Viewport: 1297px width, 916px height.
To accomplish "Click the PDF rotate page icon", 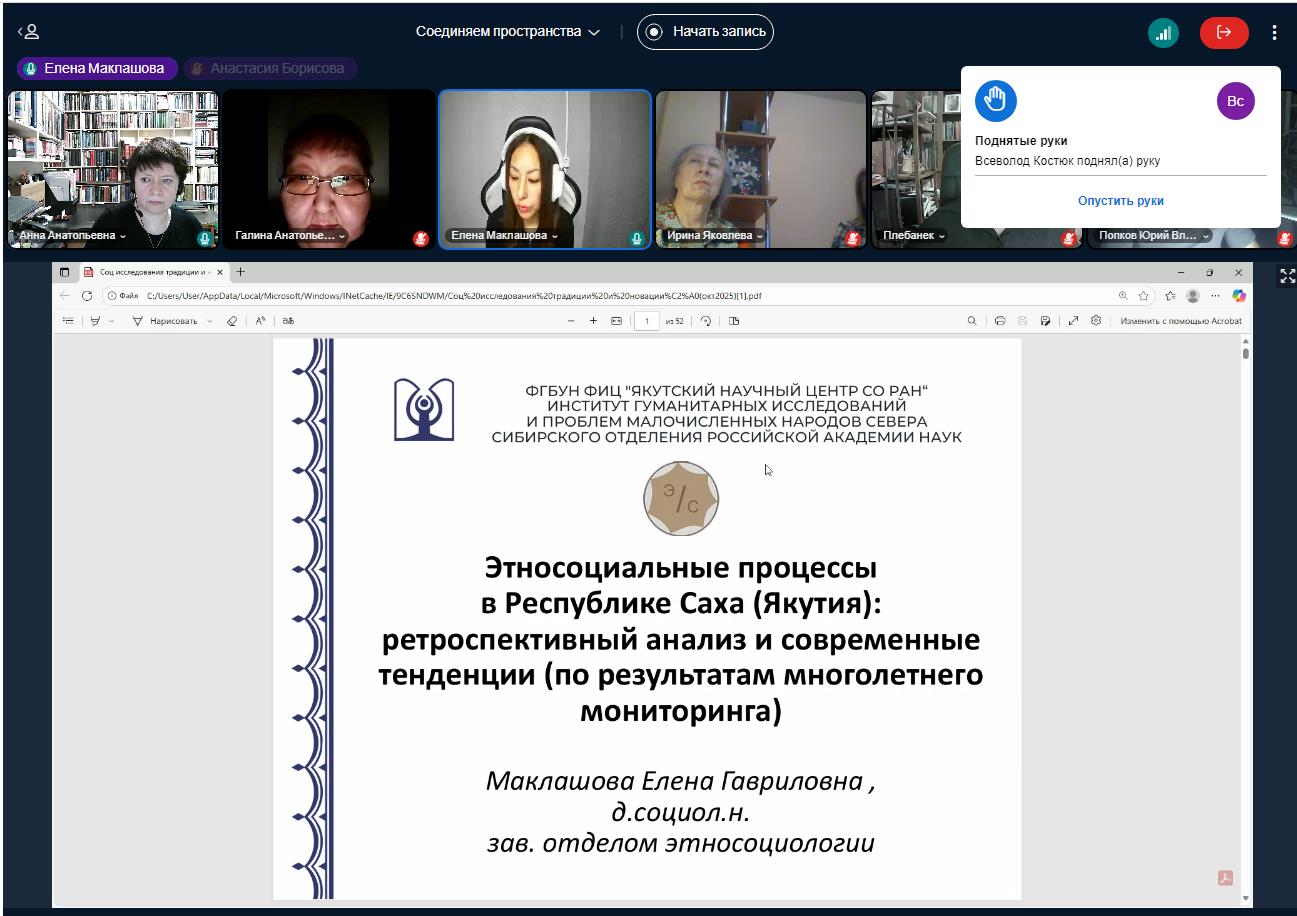I will pyautogui.click(x=706, y=321).
